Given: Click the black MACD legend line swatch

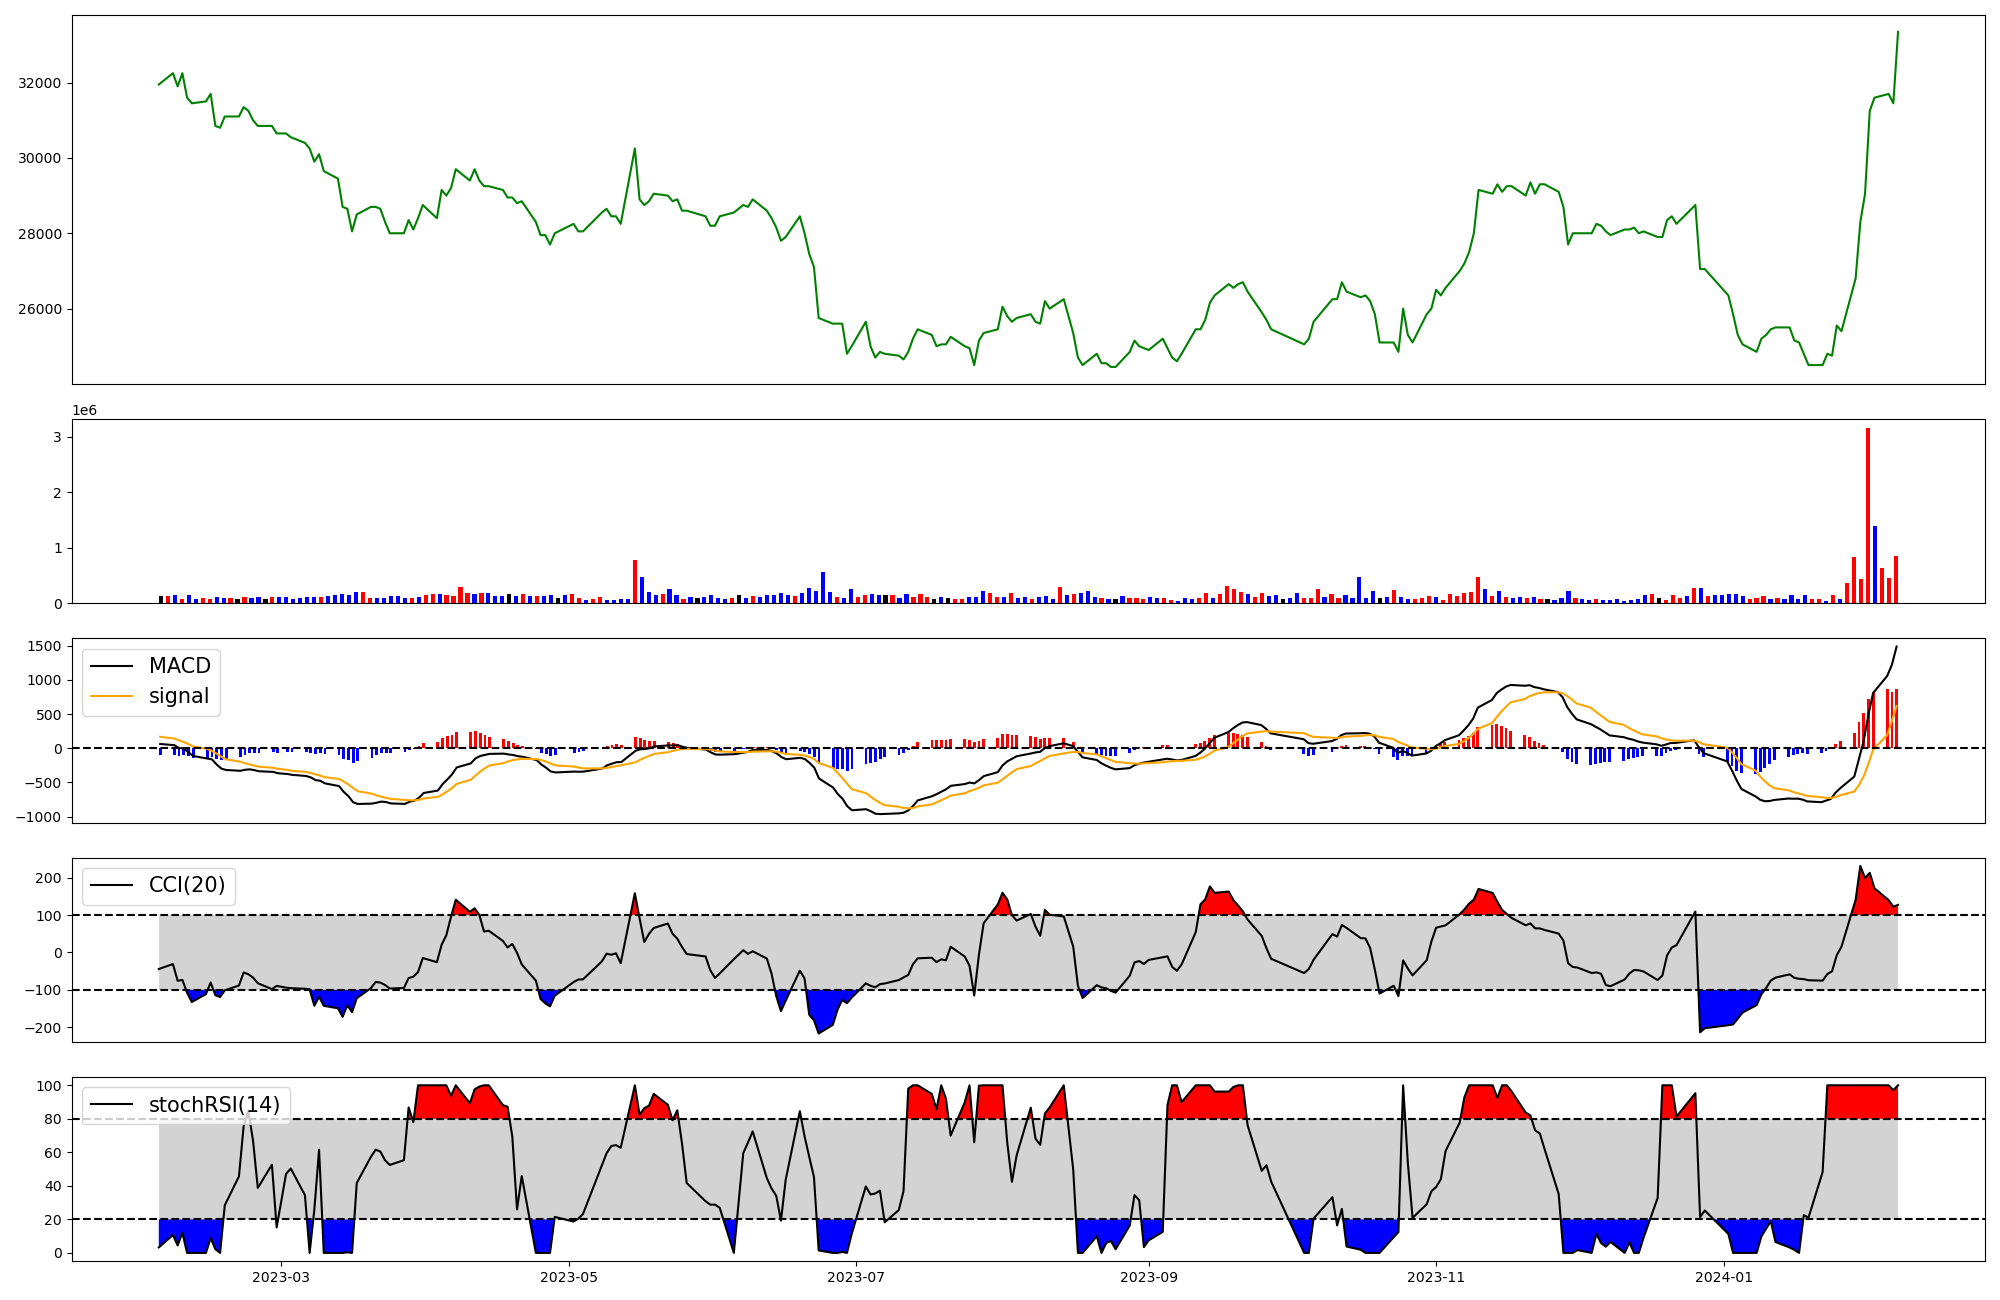Looking at the screenshot, I should pos(111,666).
